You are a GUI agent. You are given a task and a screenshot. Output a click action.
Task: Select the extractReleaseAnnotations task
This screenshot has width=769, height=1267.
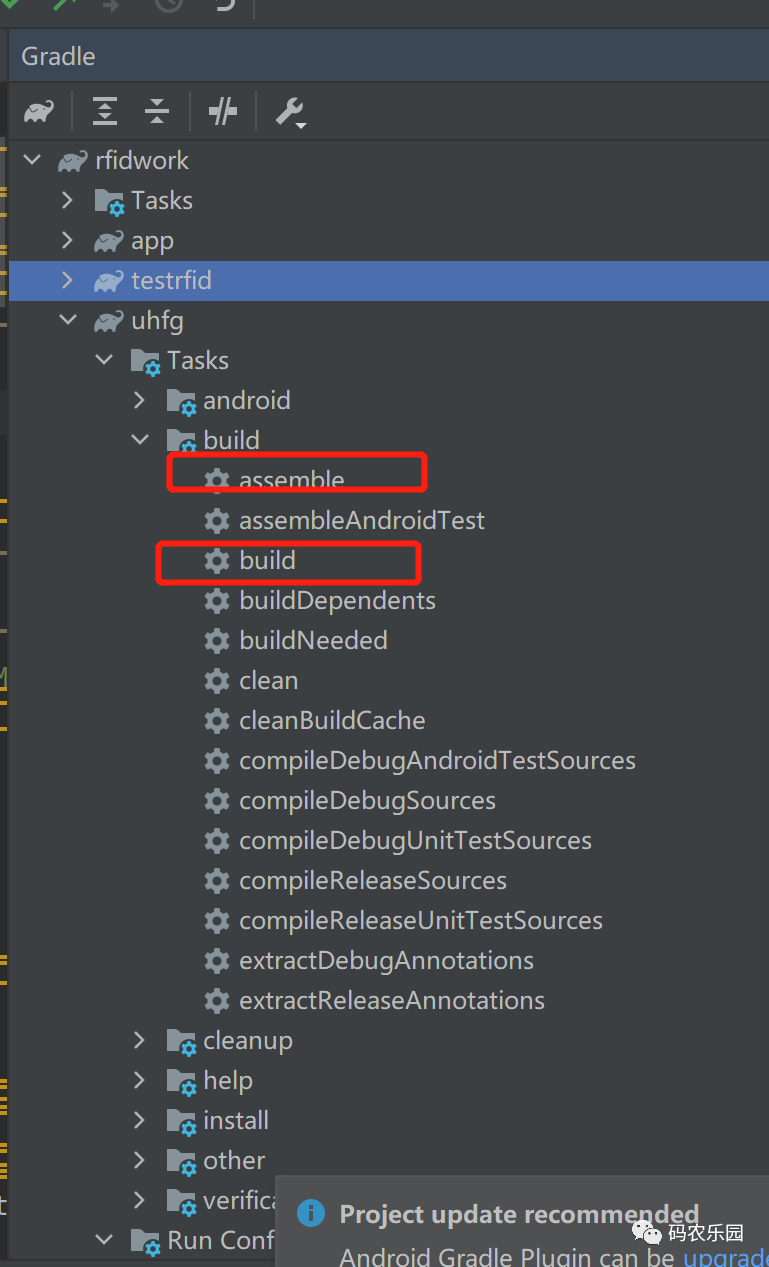coord(392,1001)
